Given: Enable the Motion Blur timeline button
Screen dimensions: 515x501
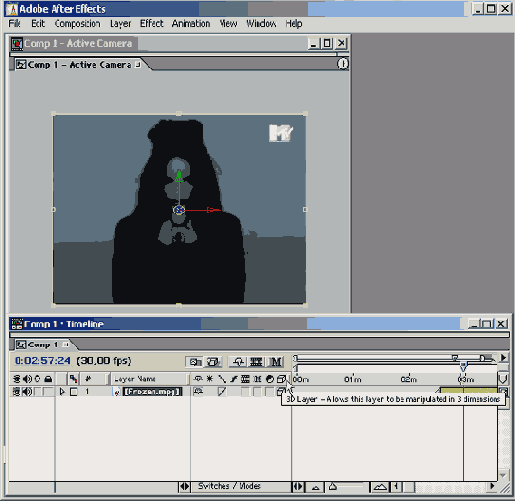Looking at the screenshot, I should (276, 362).
